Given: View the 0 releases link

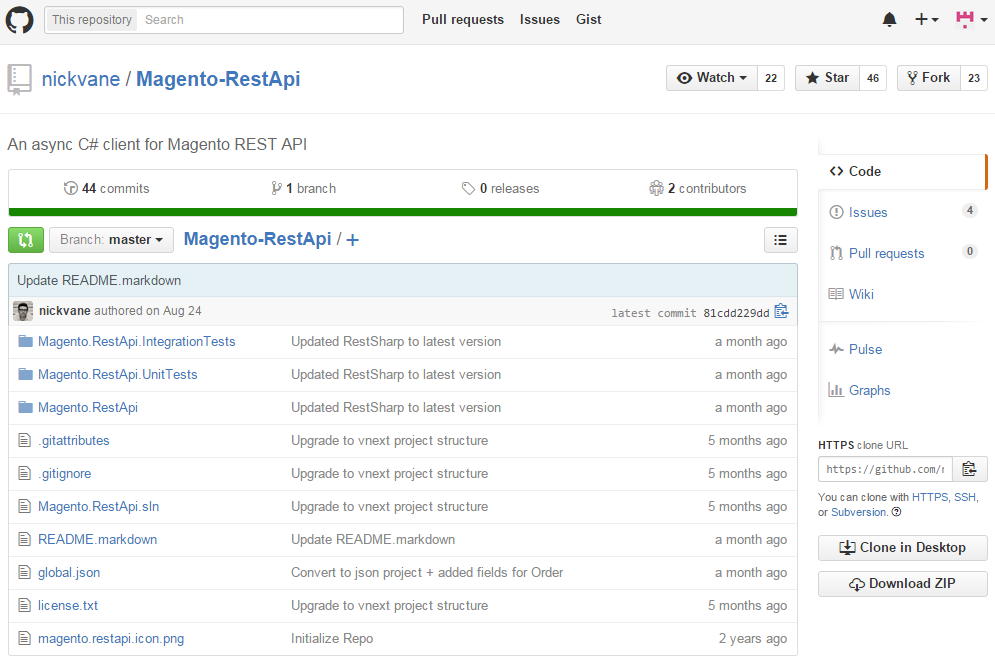Looking at the screenshot, I should click(500, 188).
